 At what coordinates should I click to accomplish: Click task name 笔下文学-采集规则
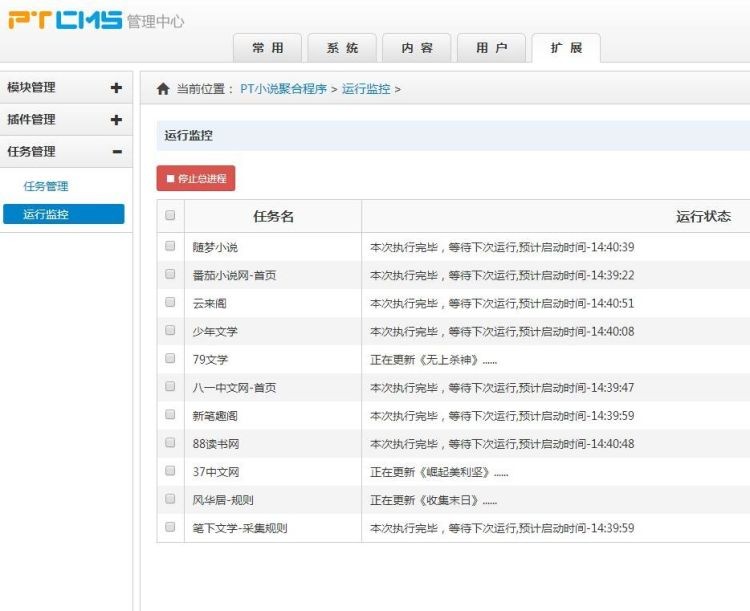[240, 528]
